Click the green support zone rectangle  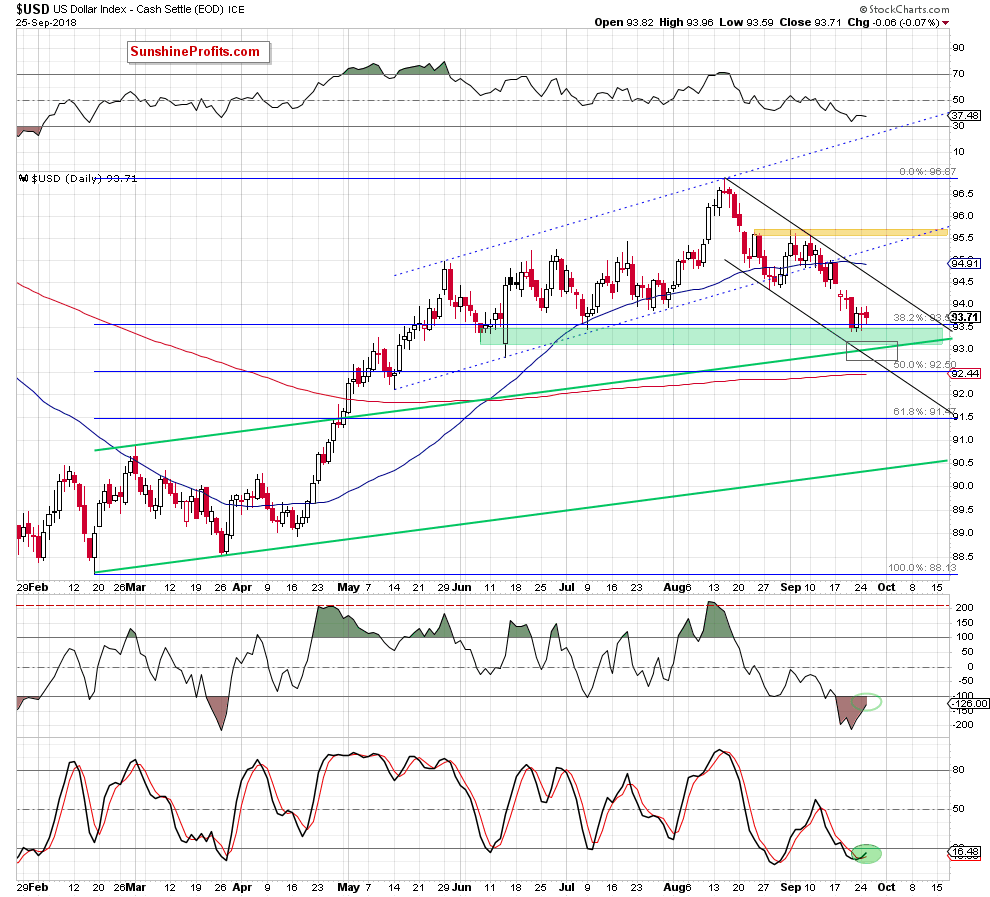[711, 336]
